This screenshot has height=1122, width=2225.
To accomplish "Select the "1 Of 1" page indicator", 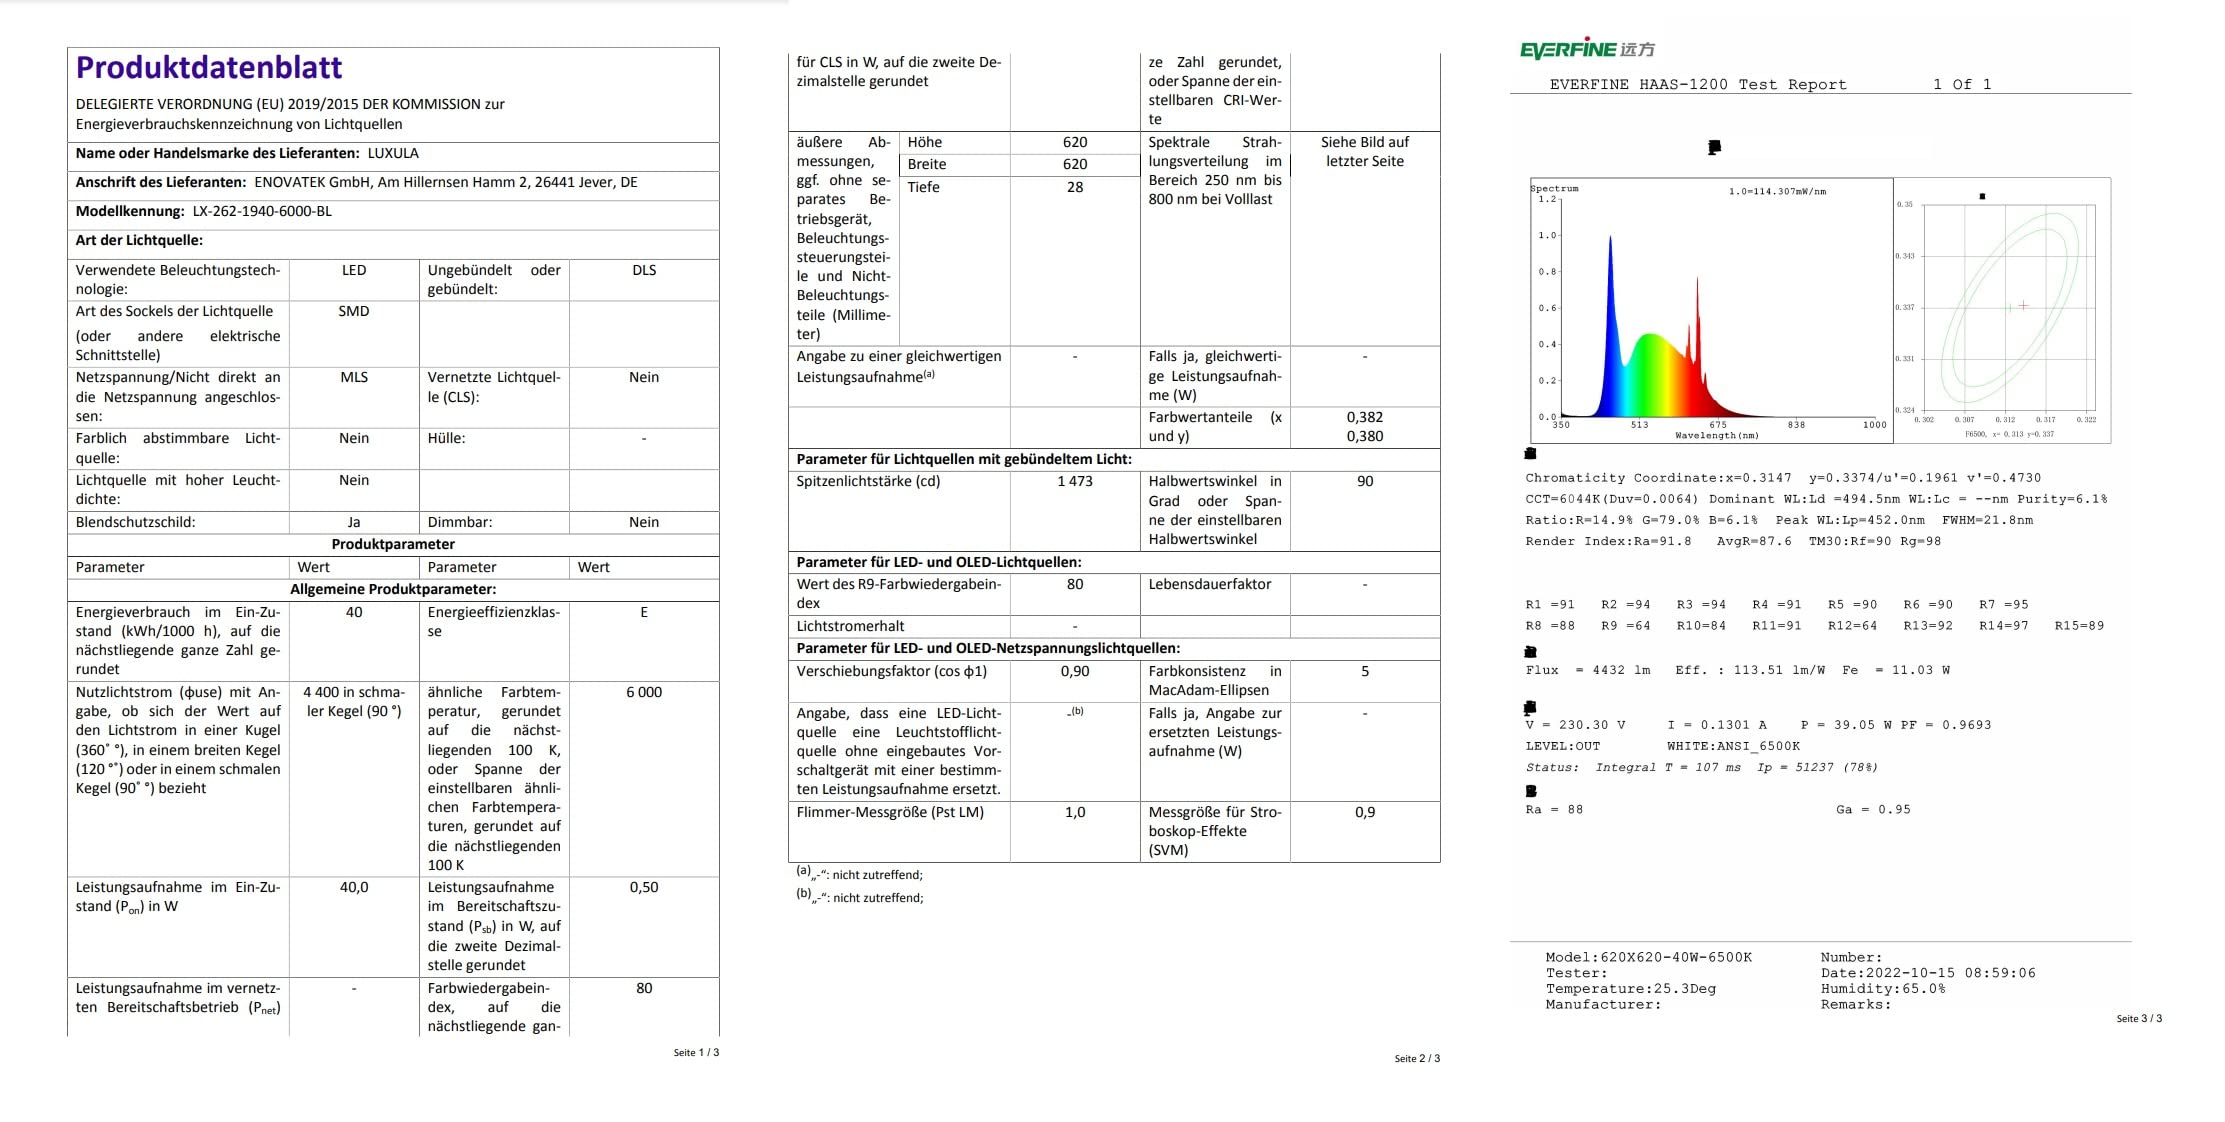I will point(1962,85).
